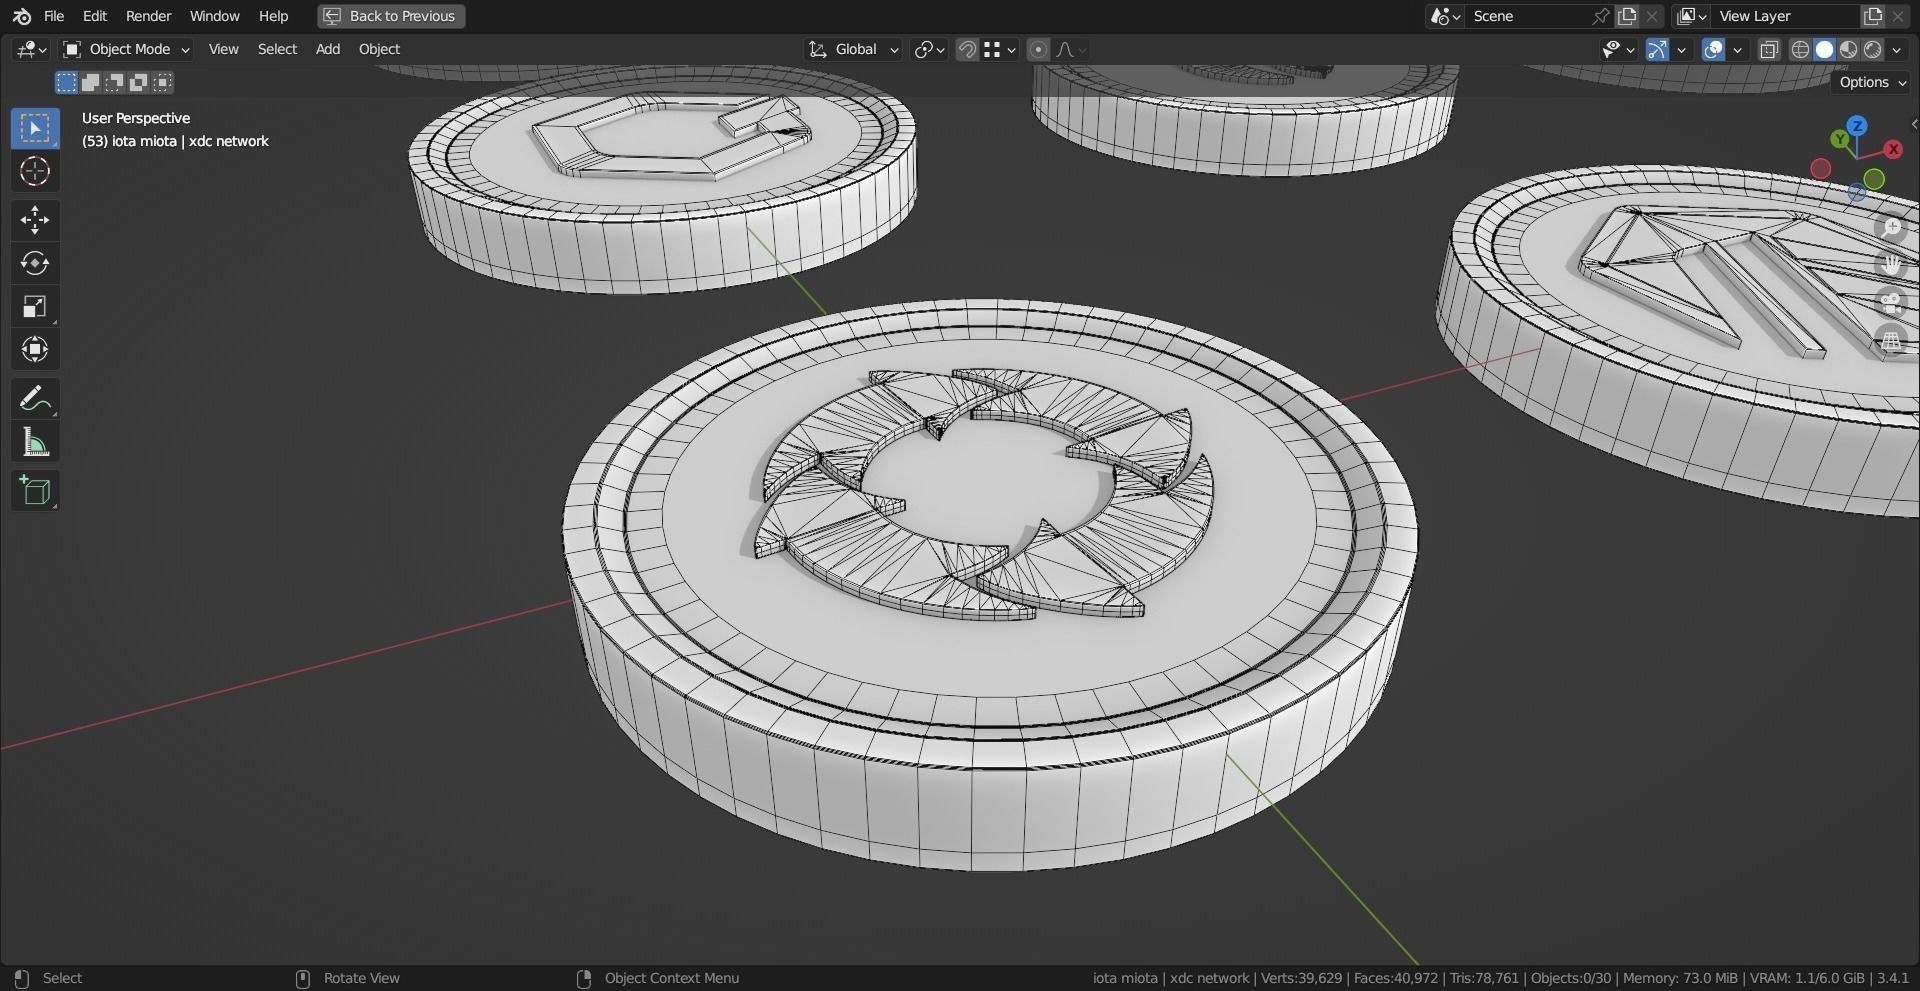Open the Global transform orientation dropdown
The height and width of the screenshot is (991, 1920).
coord(854,49)
